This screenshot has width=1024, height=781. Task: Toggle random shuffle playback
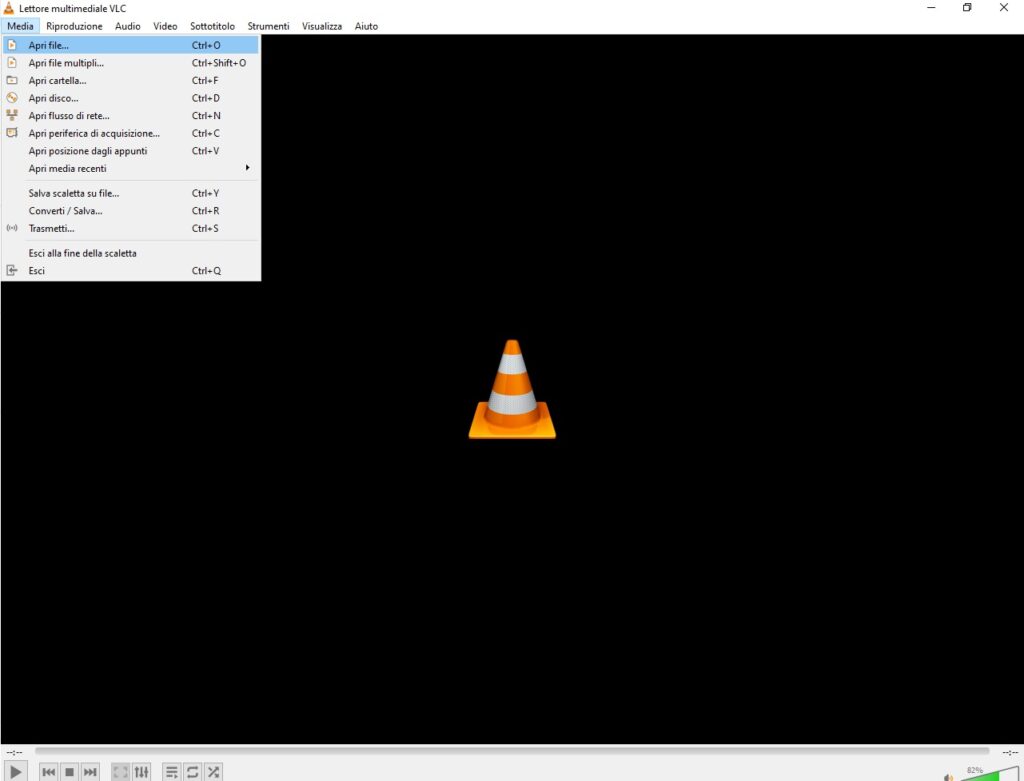[214, 772]
